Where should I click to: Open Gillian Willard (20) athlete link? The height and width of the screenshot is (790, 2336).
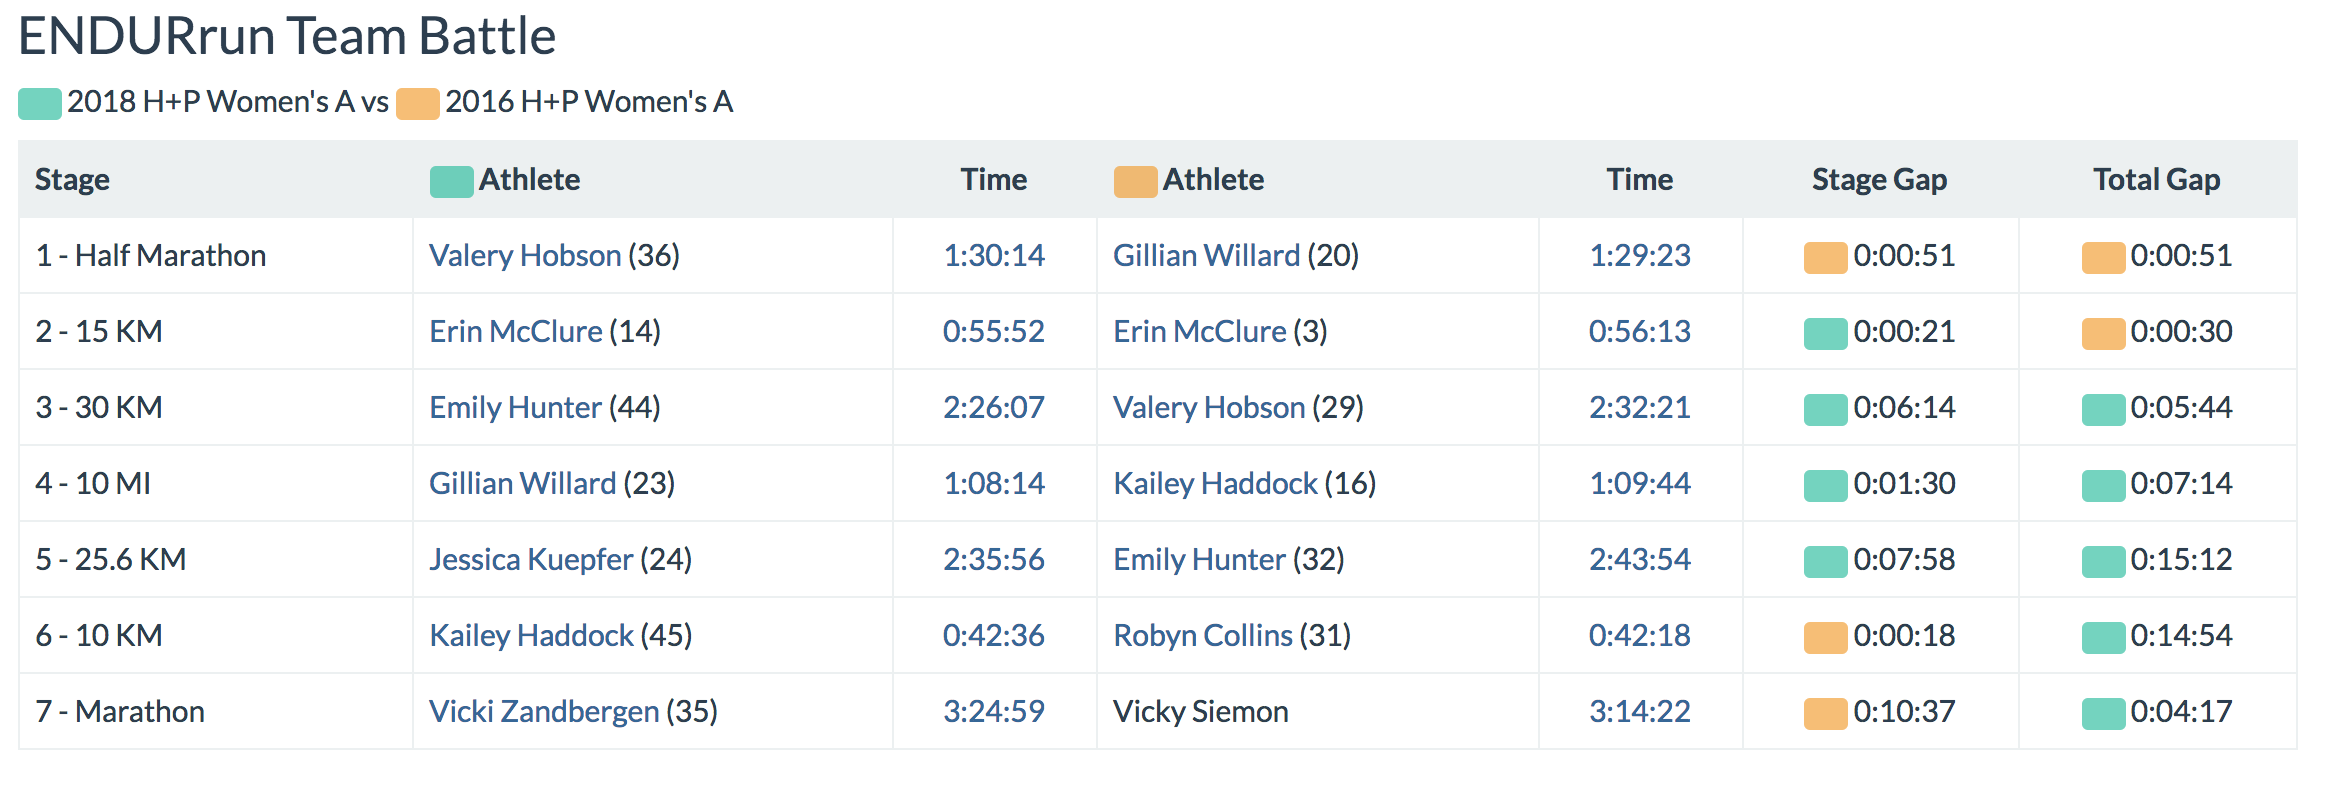(x=1206, y=256)
